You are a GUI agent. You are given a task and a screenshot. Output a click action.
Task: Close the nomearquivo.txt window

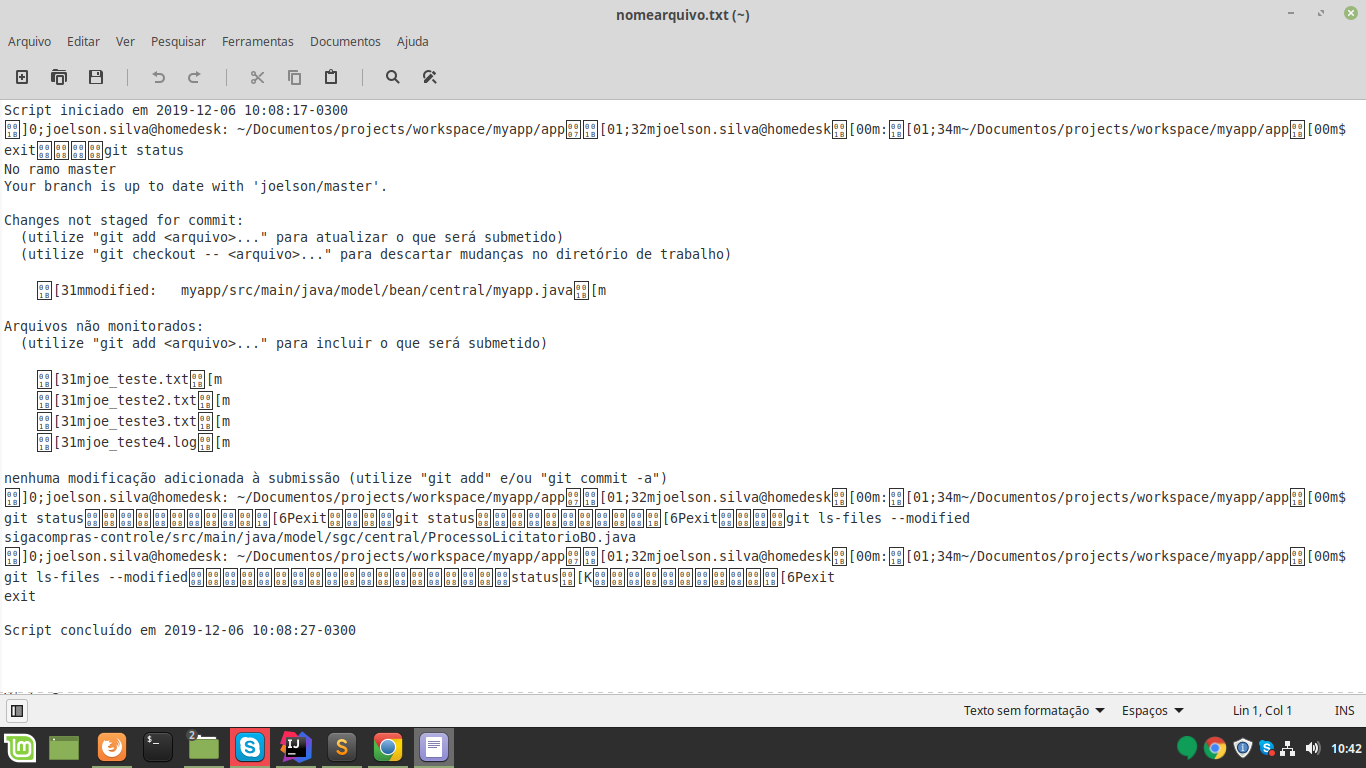1349,14
